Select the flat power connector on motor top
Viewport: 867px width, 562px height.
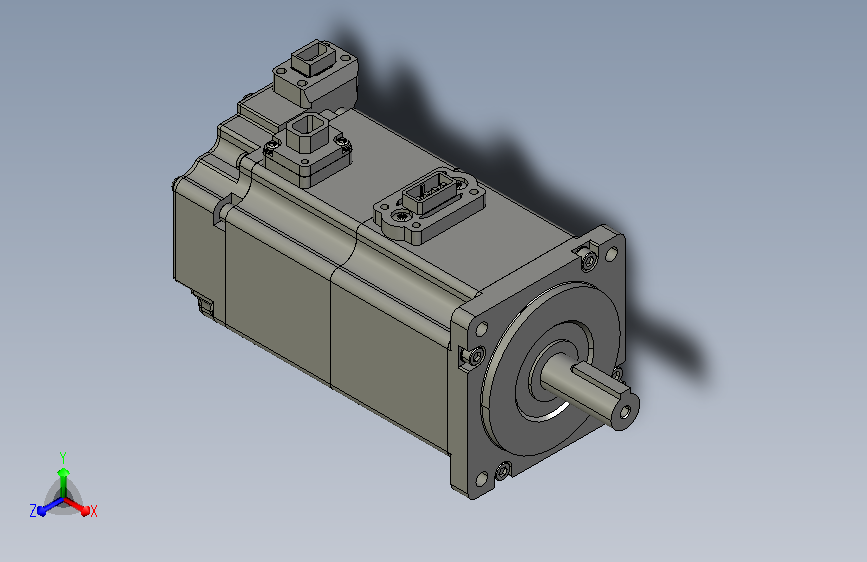(x=430, y=206)
